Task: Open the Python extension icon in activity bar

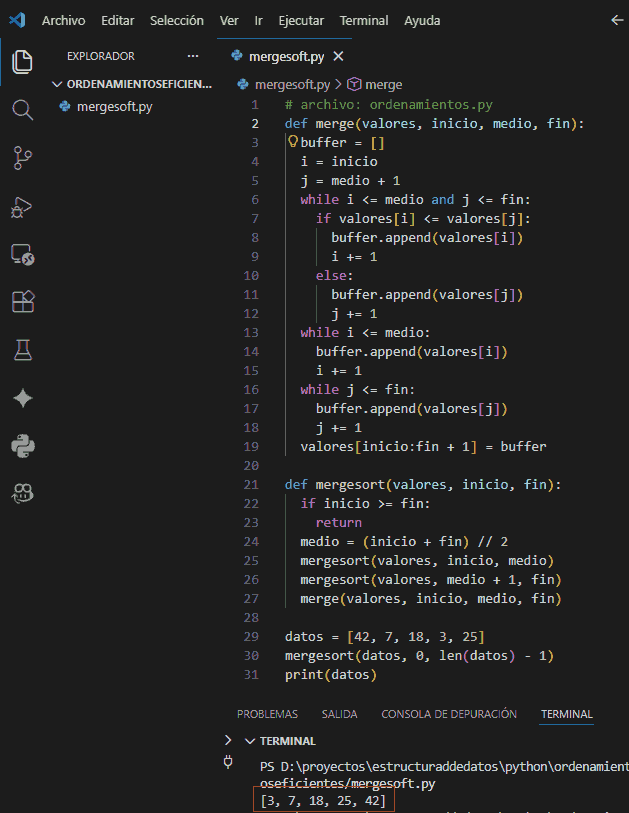Action: [22, 446]
